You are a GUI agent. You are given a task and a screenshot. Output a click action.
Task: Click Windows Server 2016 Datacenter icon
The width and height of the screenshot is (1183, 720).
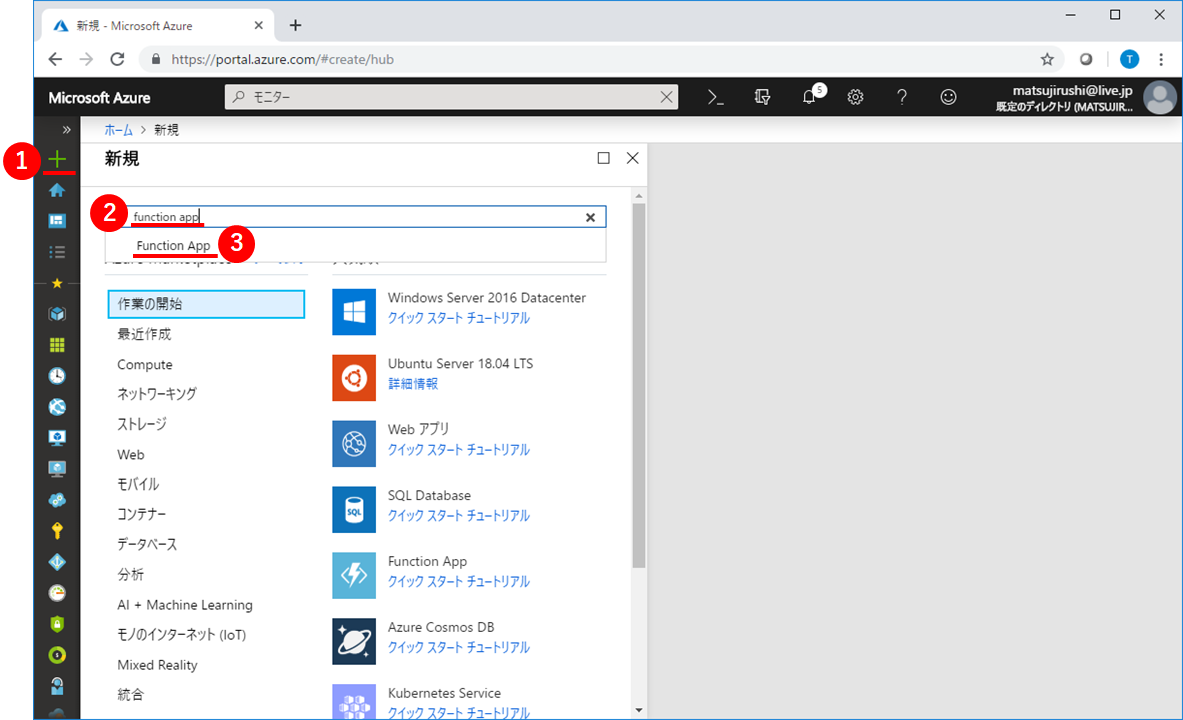pos(354,312)
